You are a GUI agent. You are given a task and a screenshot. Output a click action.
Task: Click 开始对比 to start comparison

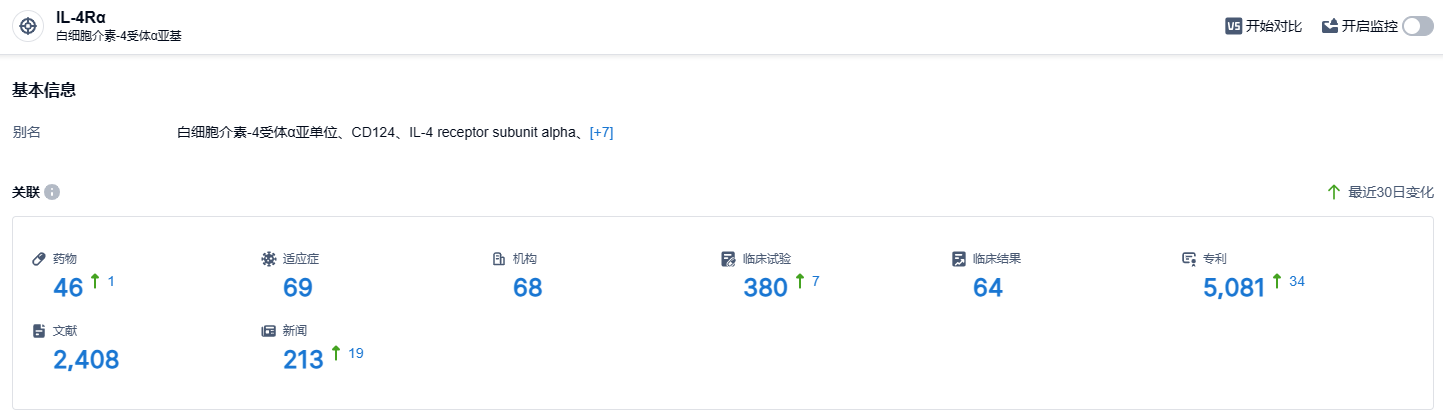click(1273, 26)
